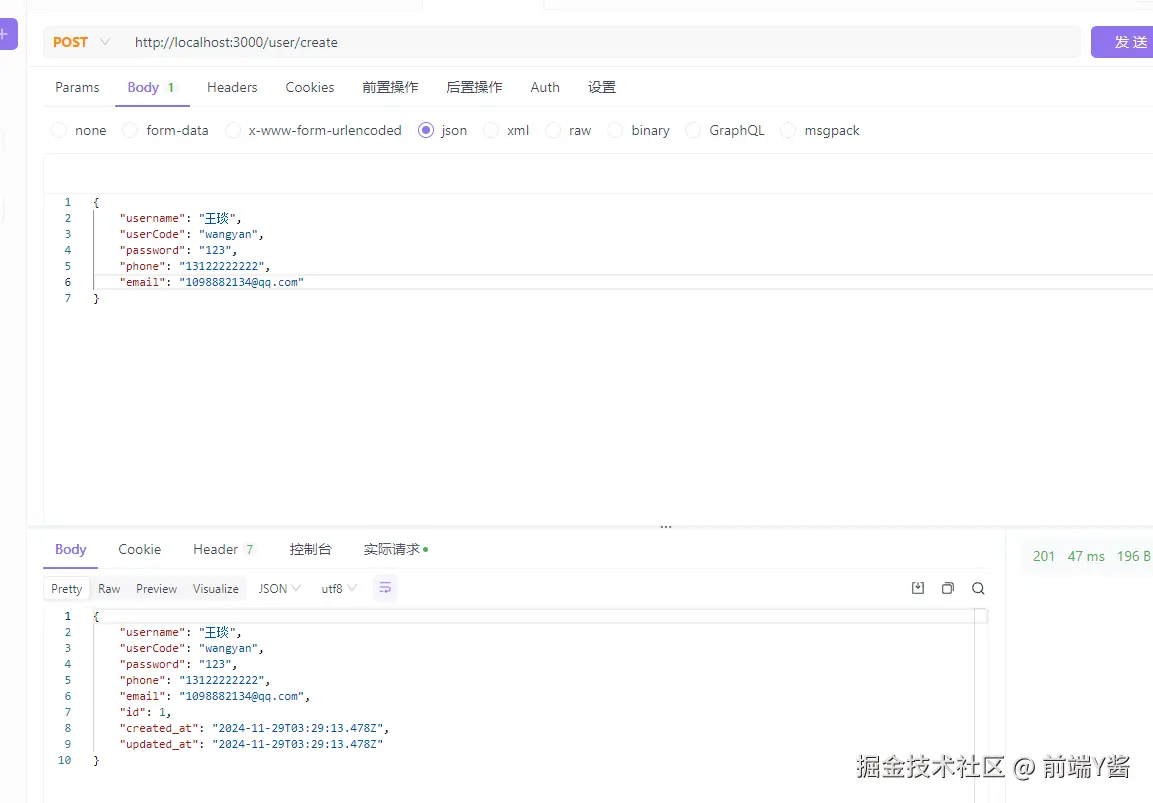
Task: Open the response Cookie tab
Action: [140, 549]
